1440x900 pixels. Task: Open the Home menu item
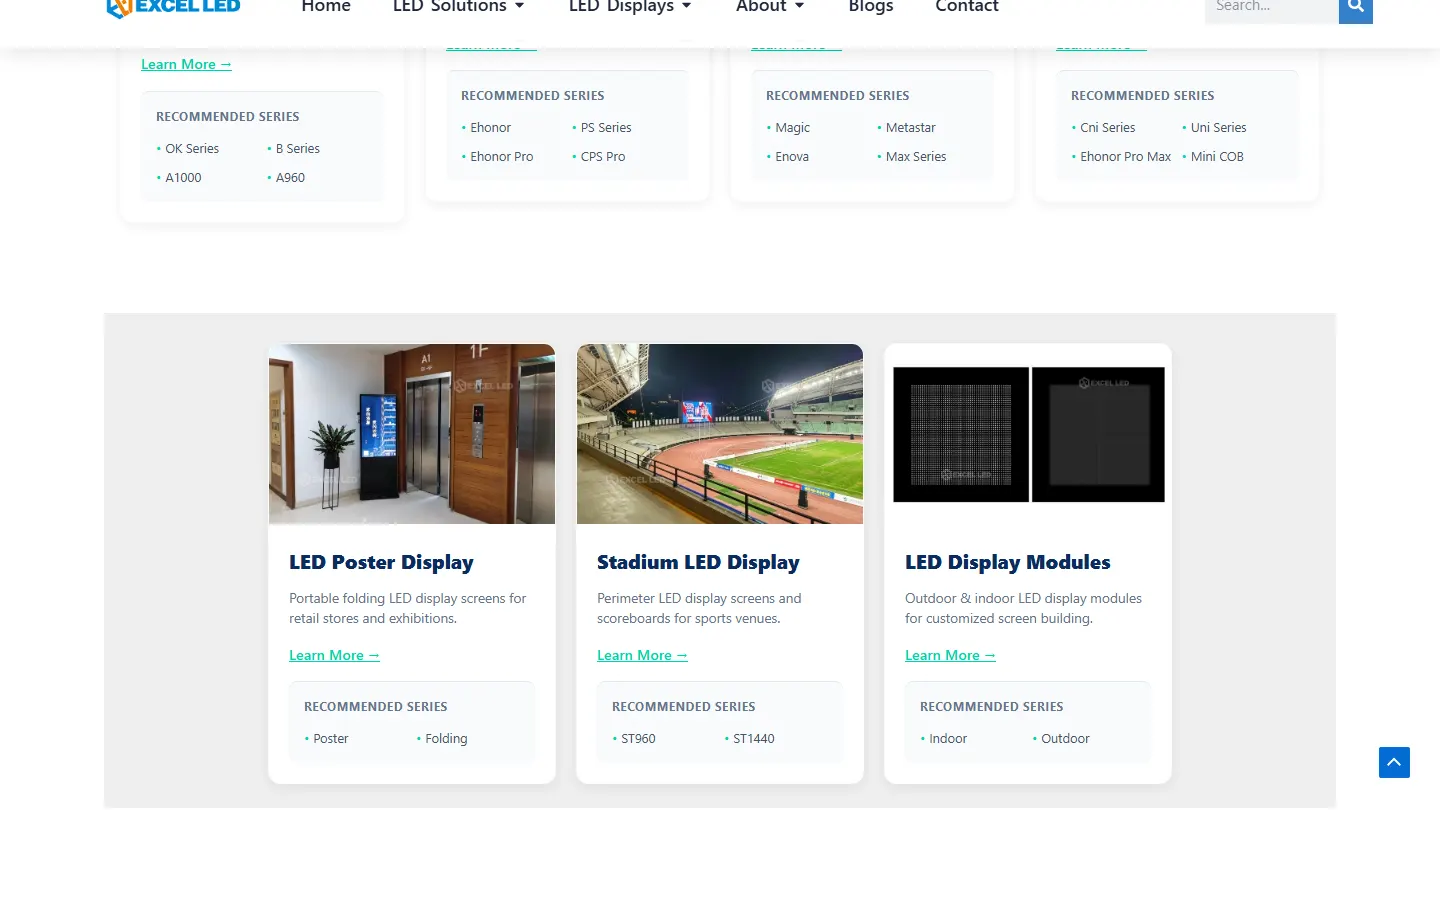326,7
